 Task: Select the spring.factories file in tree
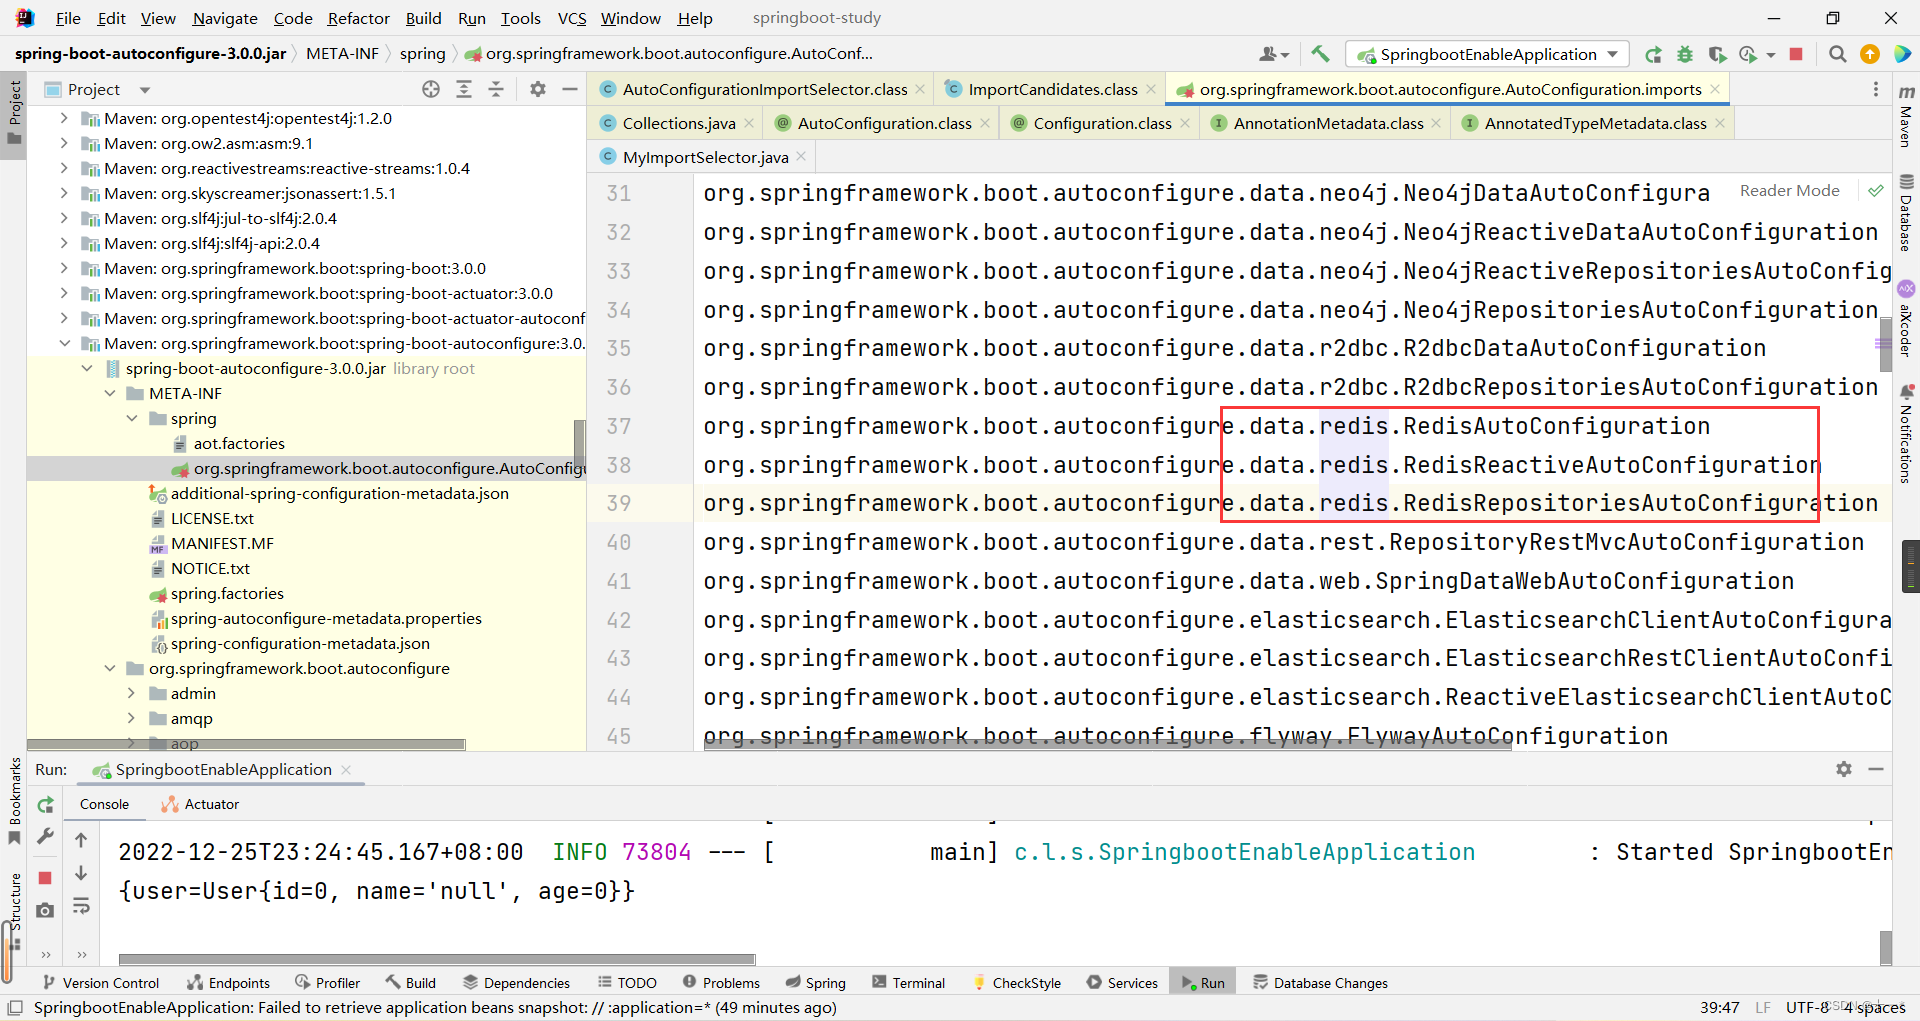tap(227, 594)
